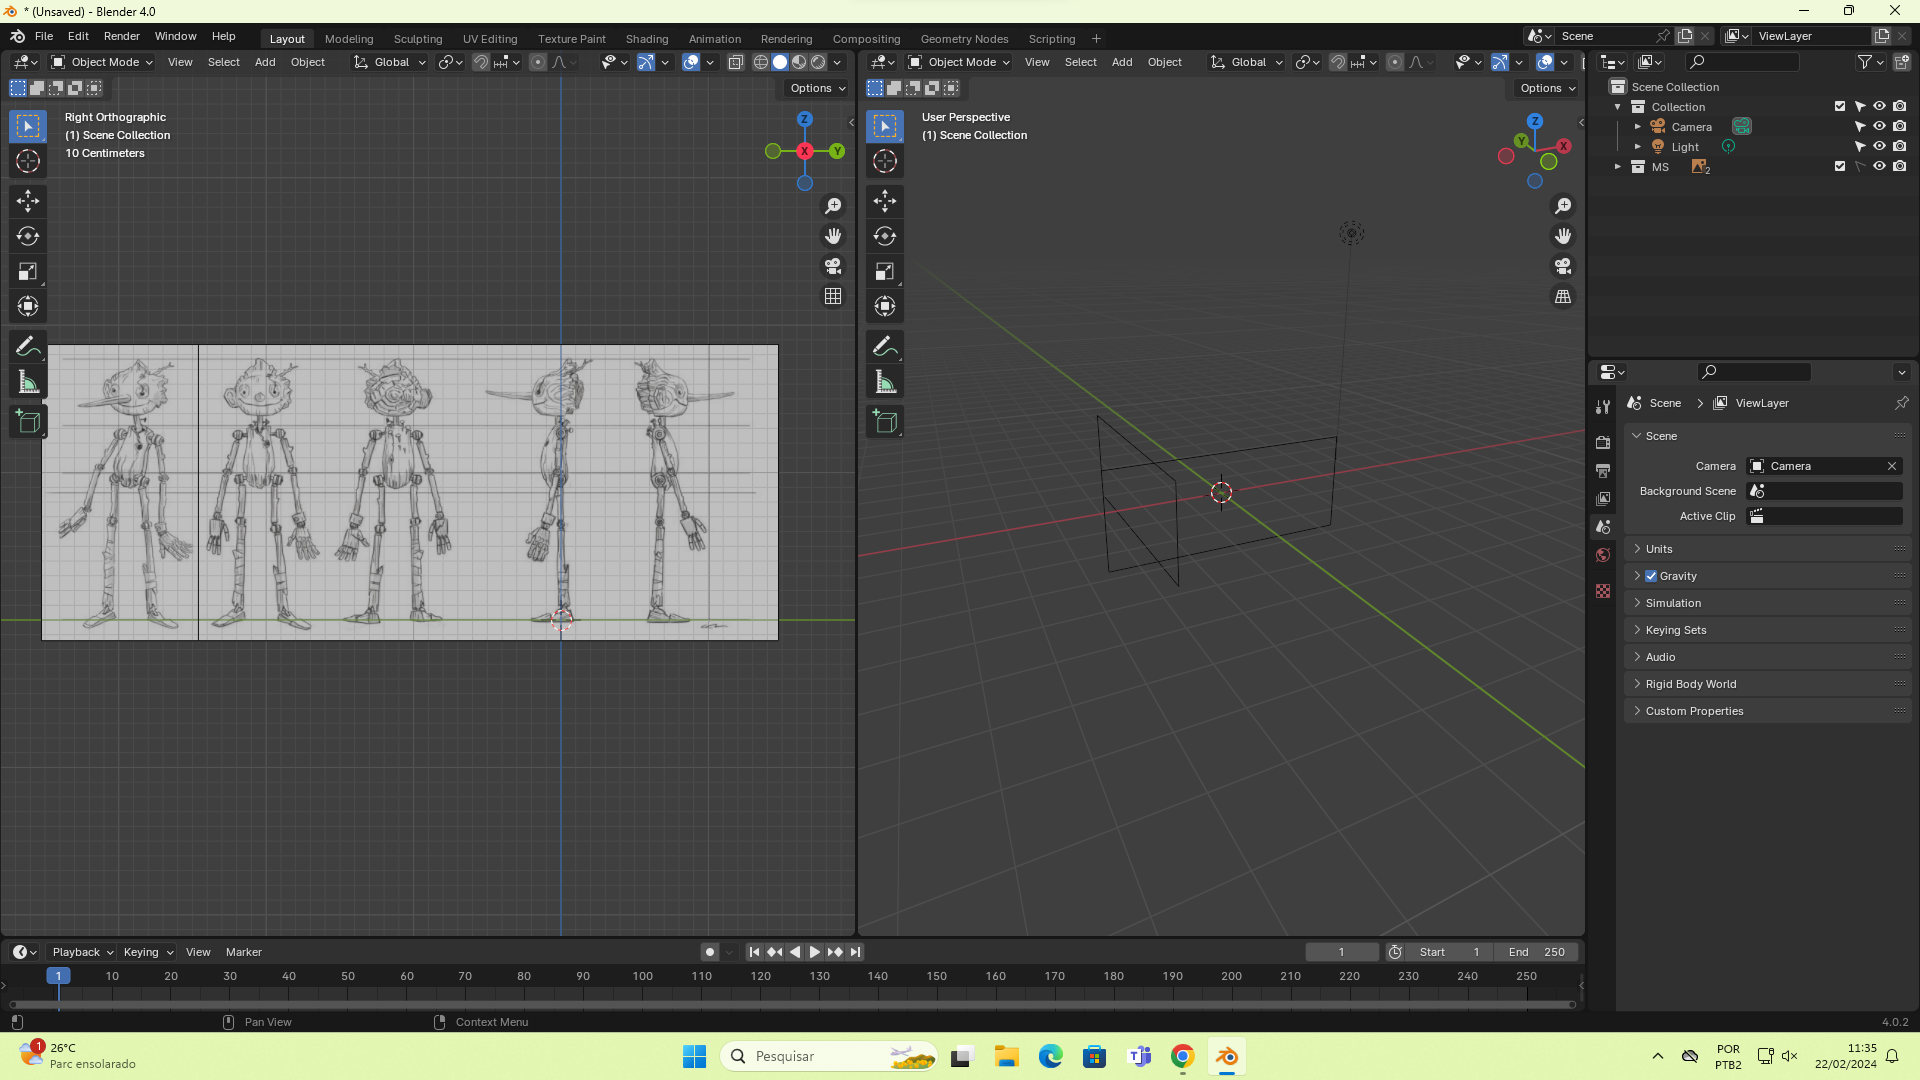This screenshot has width=1920, height=1080.
Task: Open the Render properties tab
Action: click(x=1603, y=442)
